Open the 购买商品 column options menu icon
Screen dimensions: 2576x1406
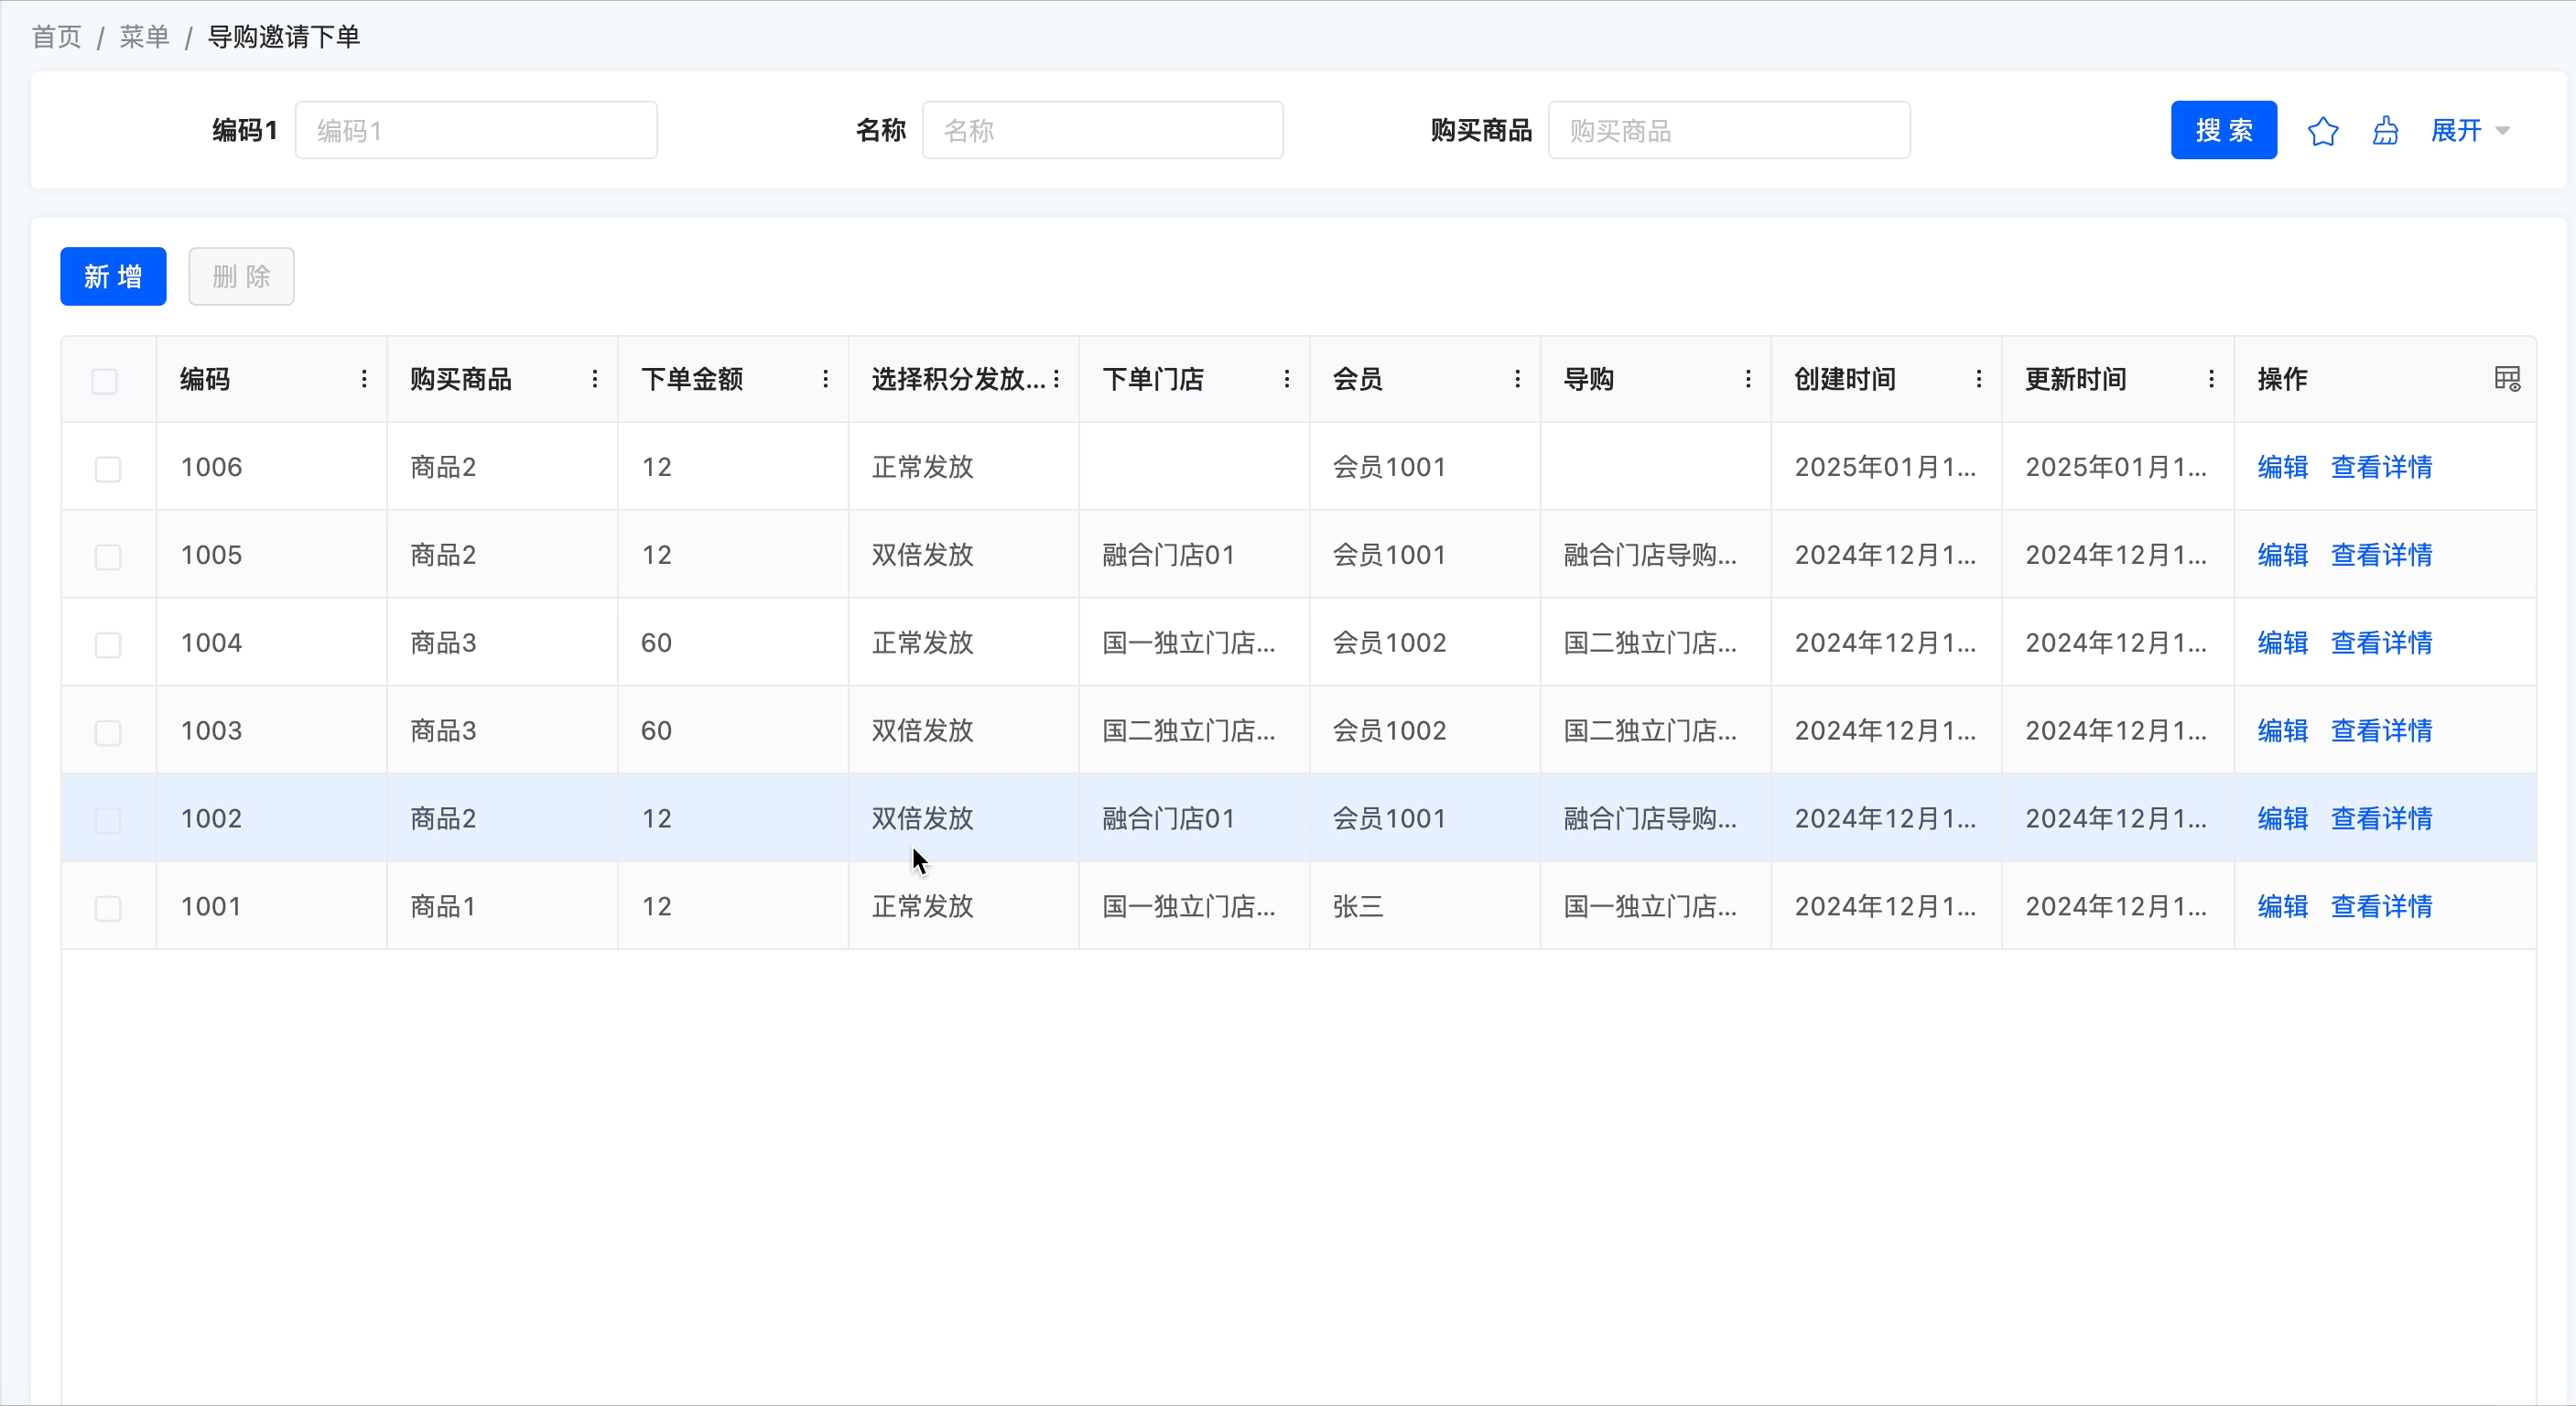(x=595, y=379)
